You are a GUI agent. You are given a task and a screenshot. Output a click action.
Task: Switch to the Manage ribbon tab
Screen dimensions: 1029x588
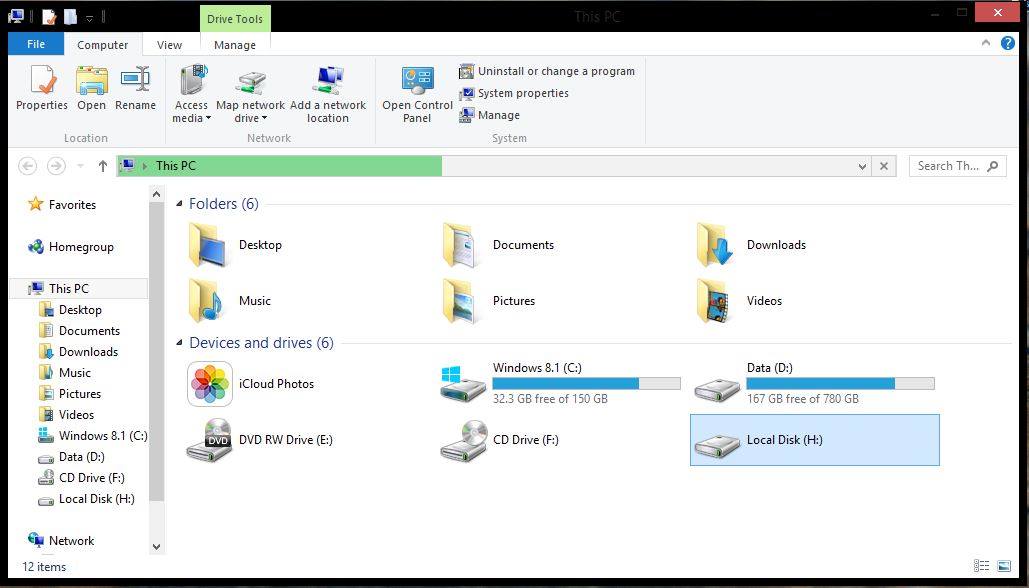tap(235, 45)
